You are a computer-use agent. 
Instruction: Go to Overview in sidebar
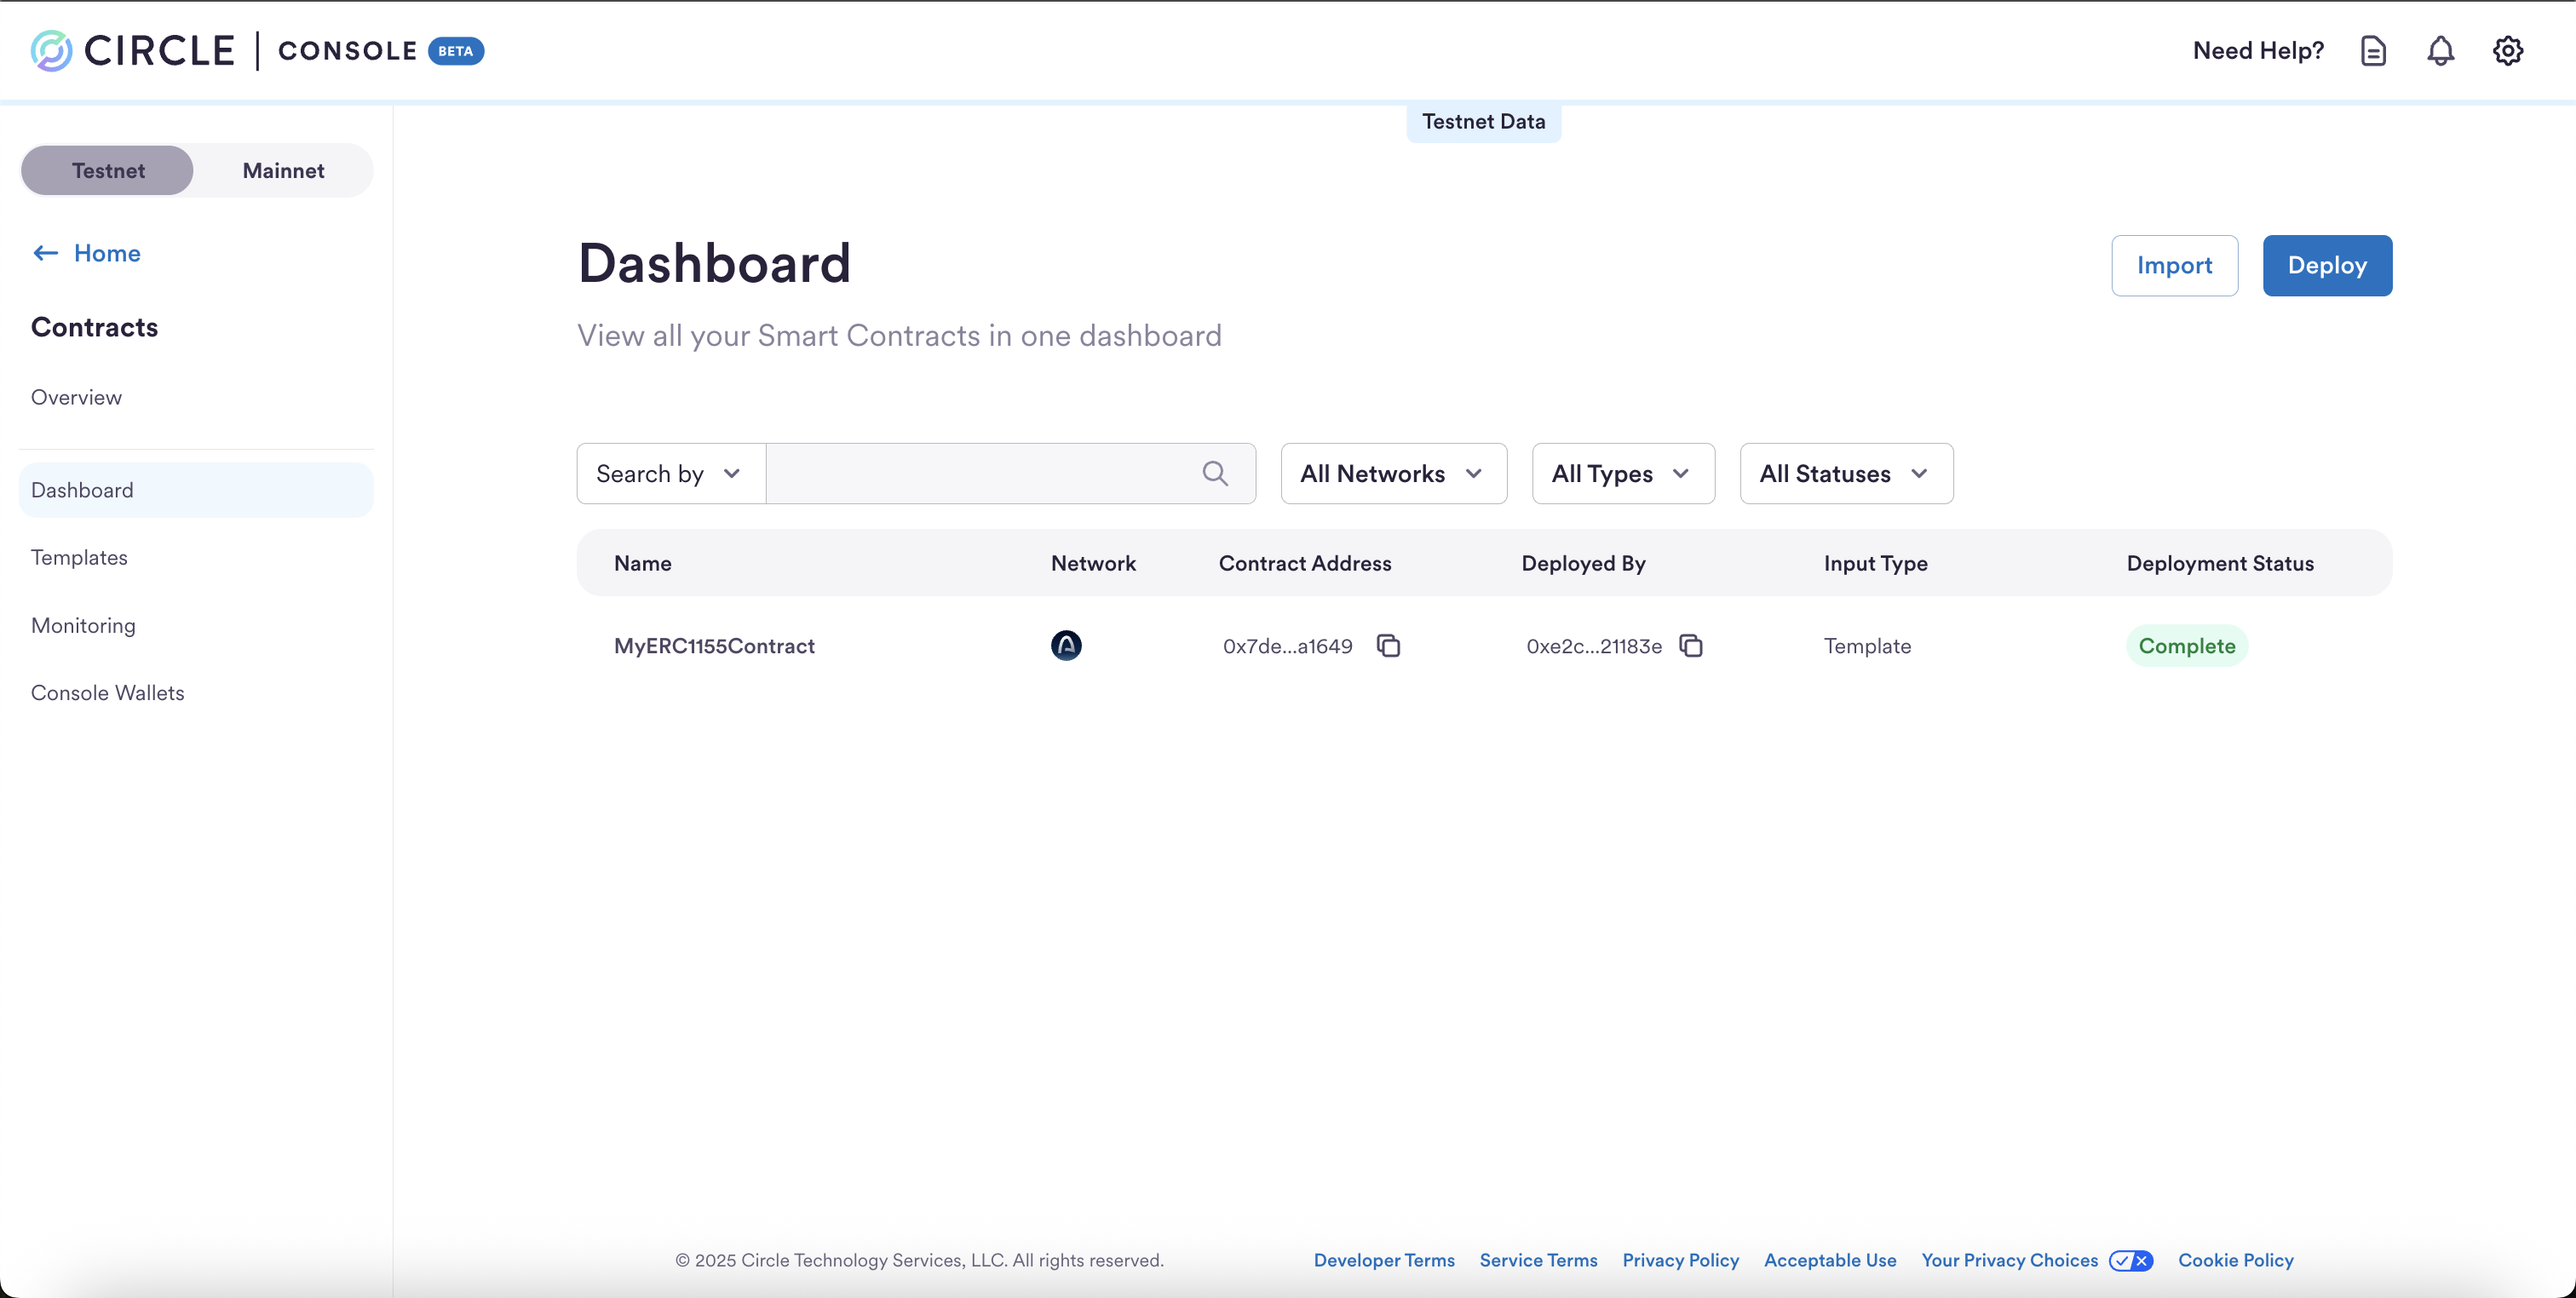76,397
